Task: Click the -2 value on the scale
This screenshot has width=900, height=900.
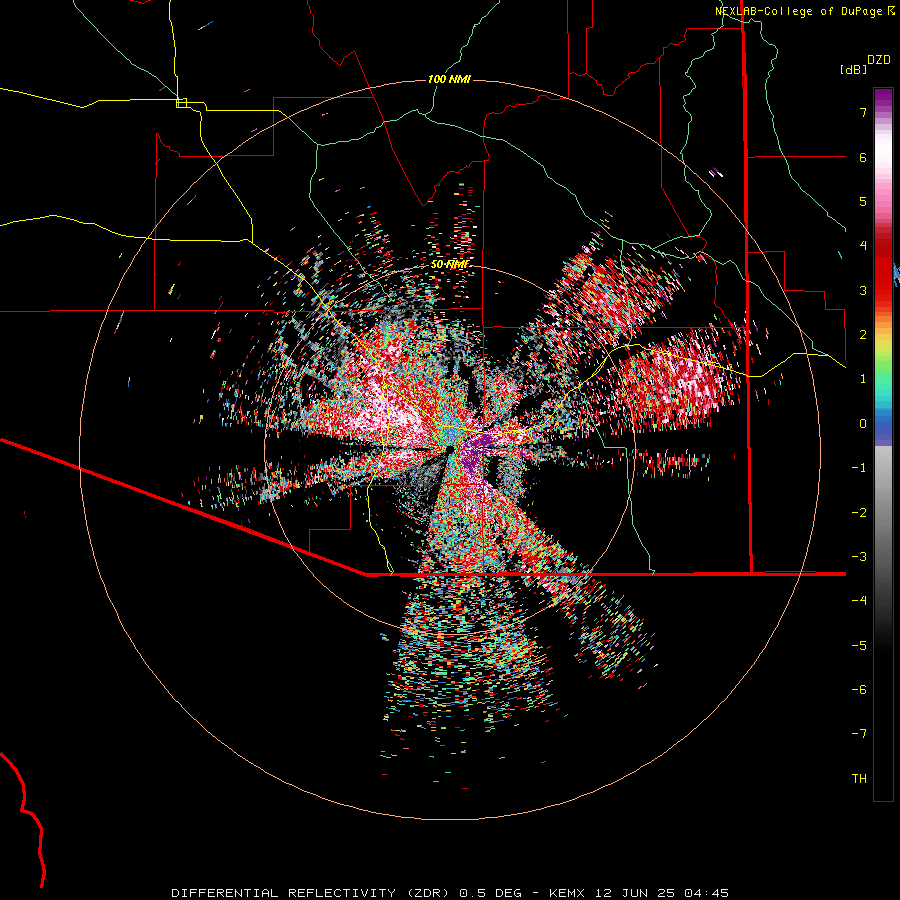Action: coord(859,512)
